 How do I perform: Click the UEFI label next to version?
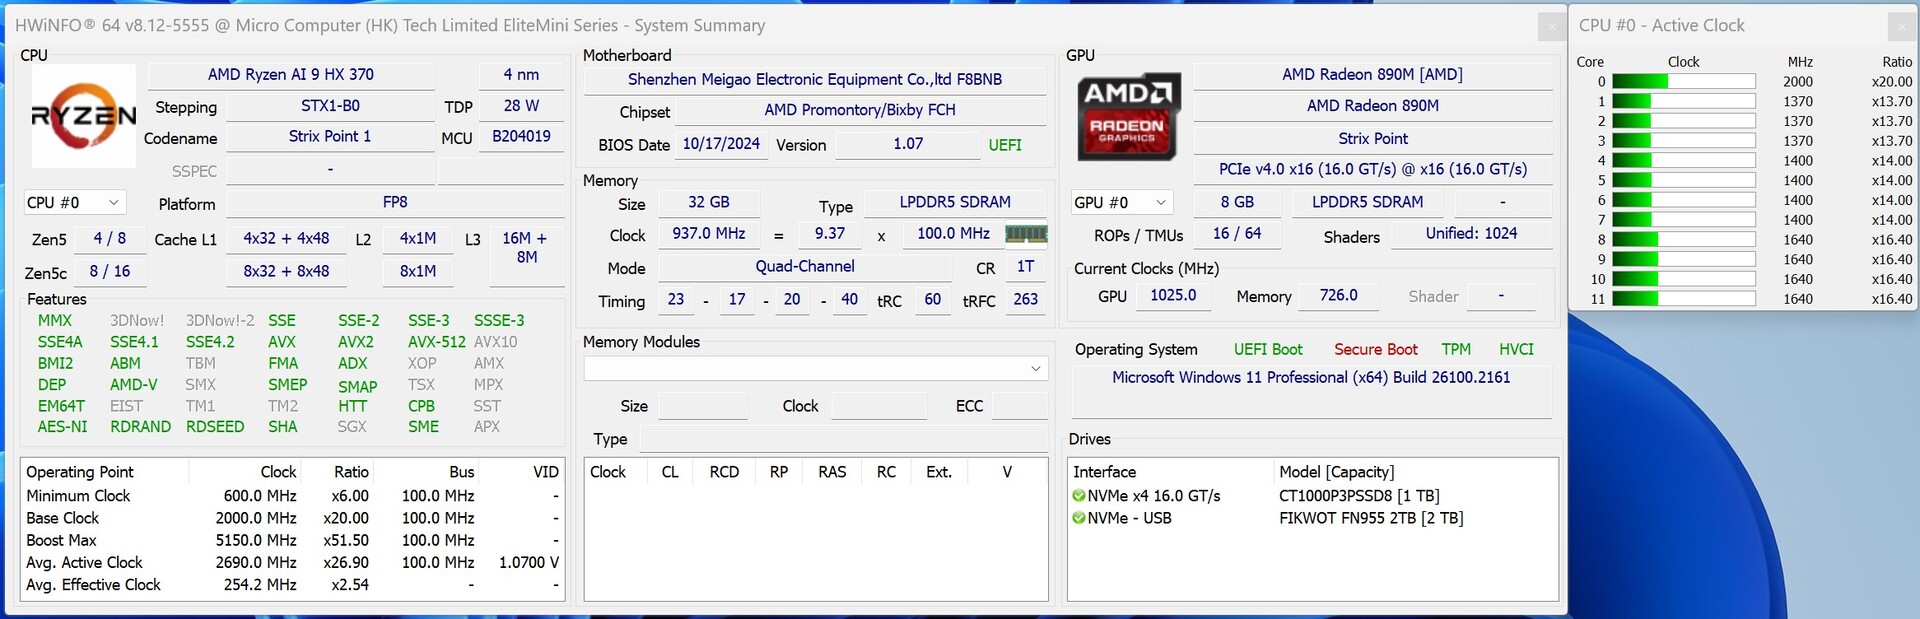click(x=1005, y=146)
